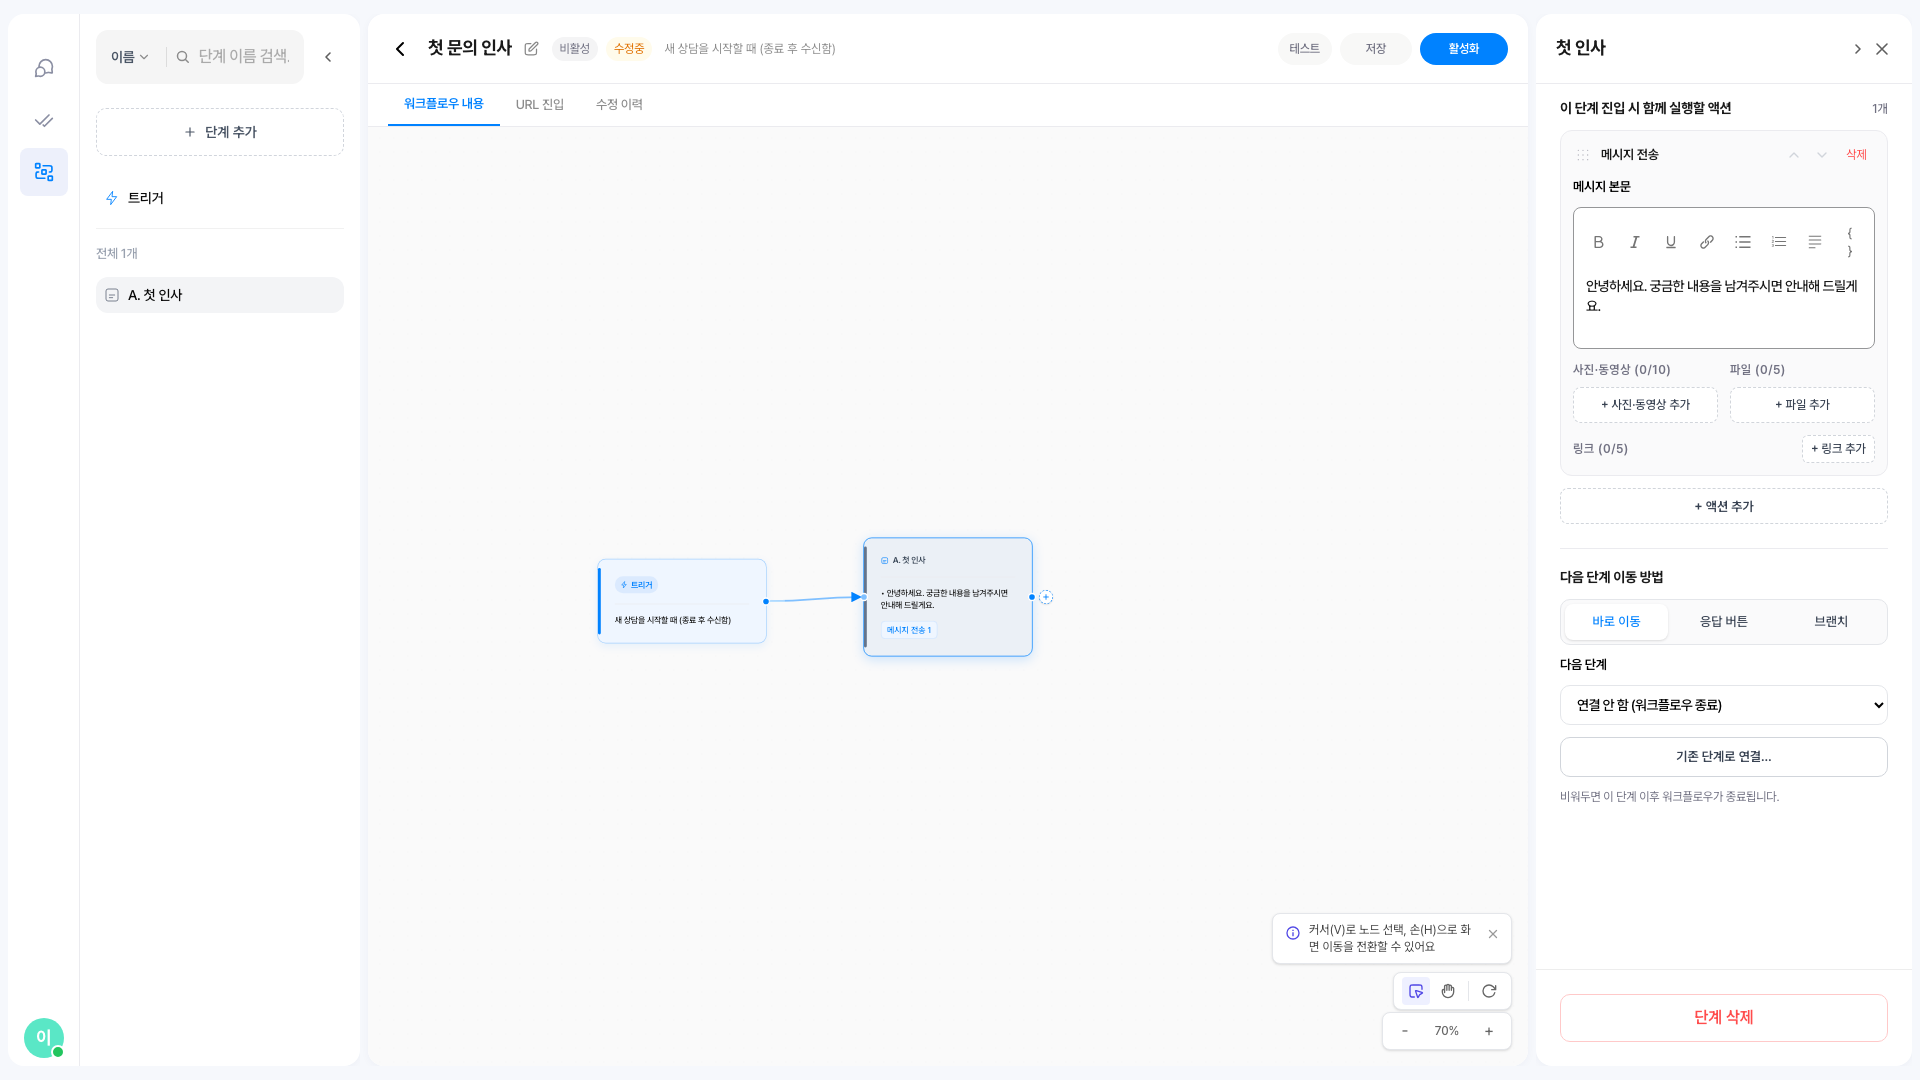Click the 단계 삭제 button

coord(1724,1018)
